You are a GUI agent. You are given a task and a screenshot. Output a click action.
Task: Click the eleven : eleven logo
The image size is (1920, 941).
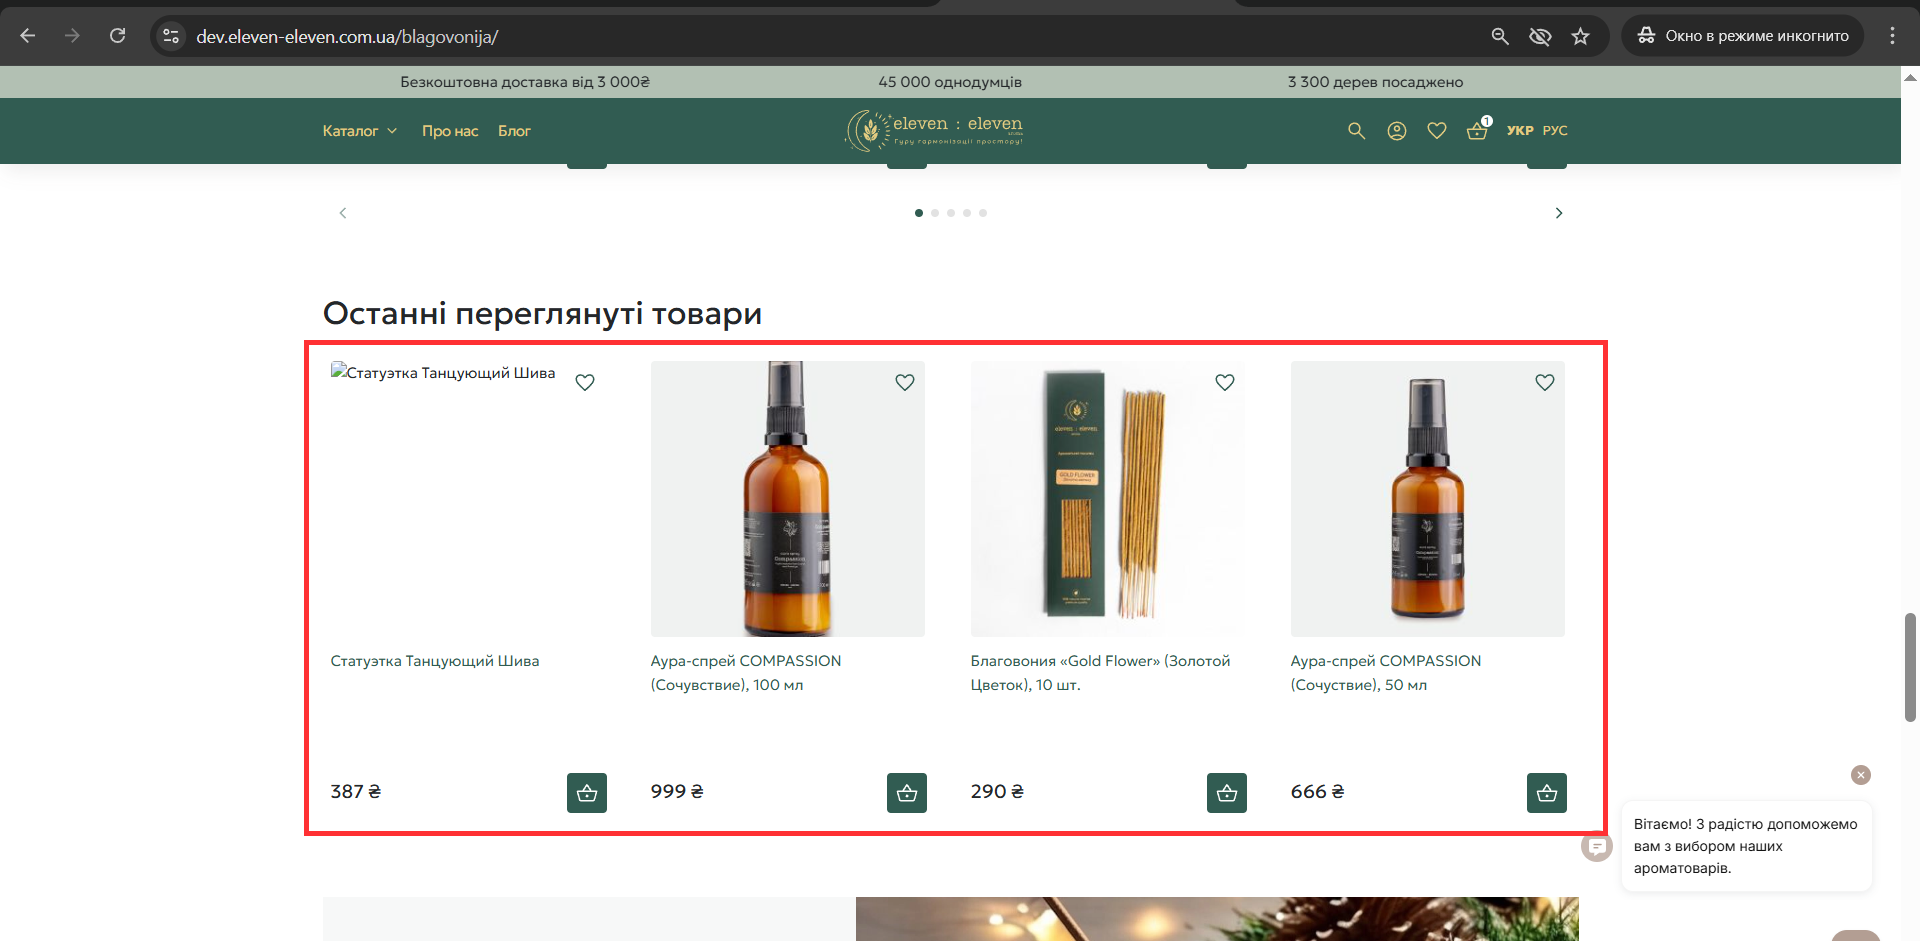coord(935,130)
